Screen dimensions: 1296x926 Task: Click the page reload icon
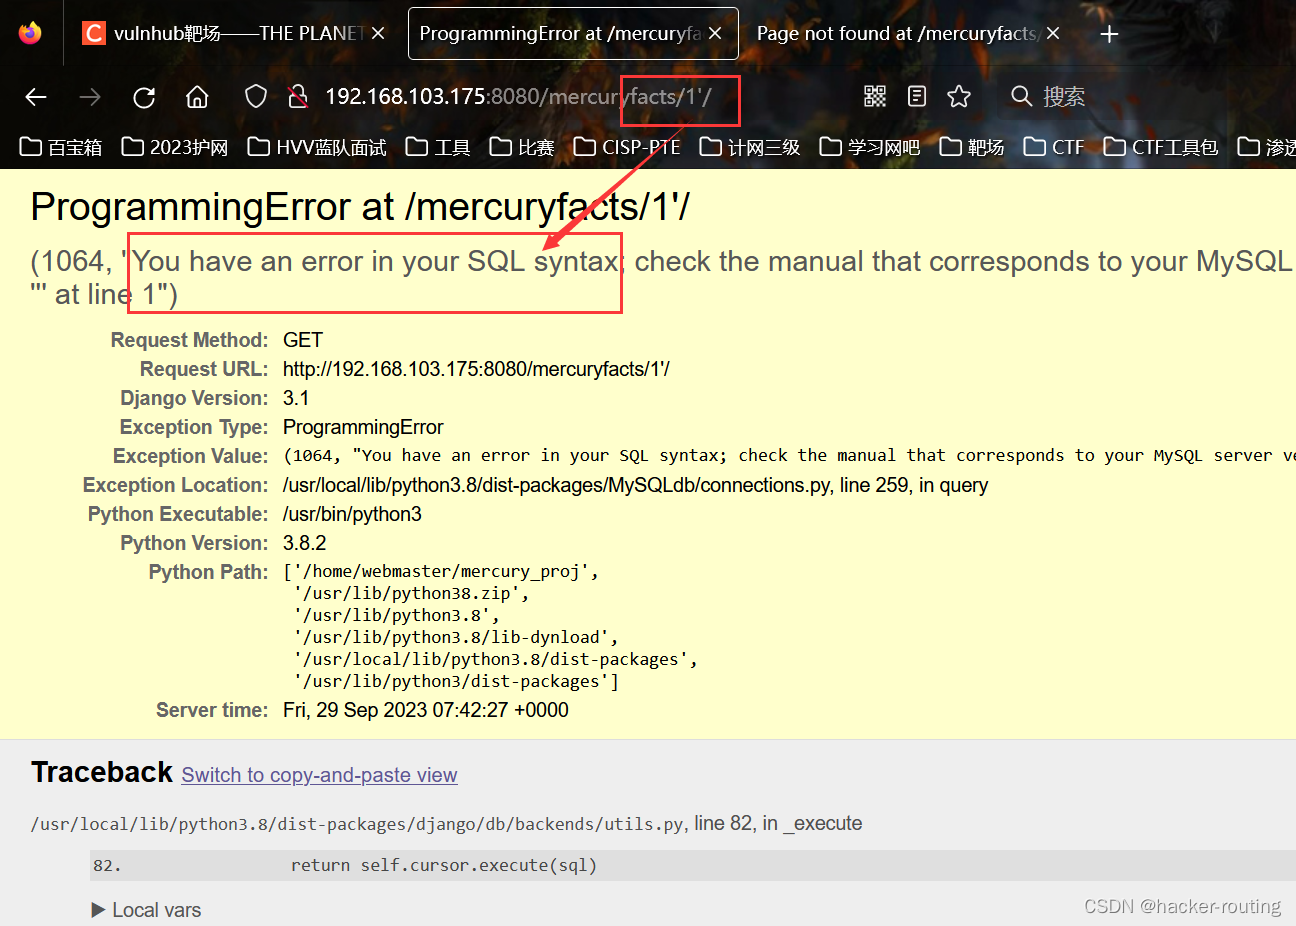[x=143, y=97]
